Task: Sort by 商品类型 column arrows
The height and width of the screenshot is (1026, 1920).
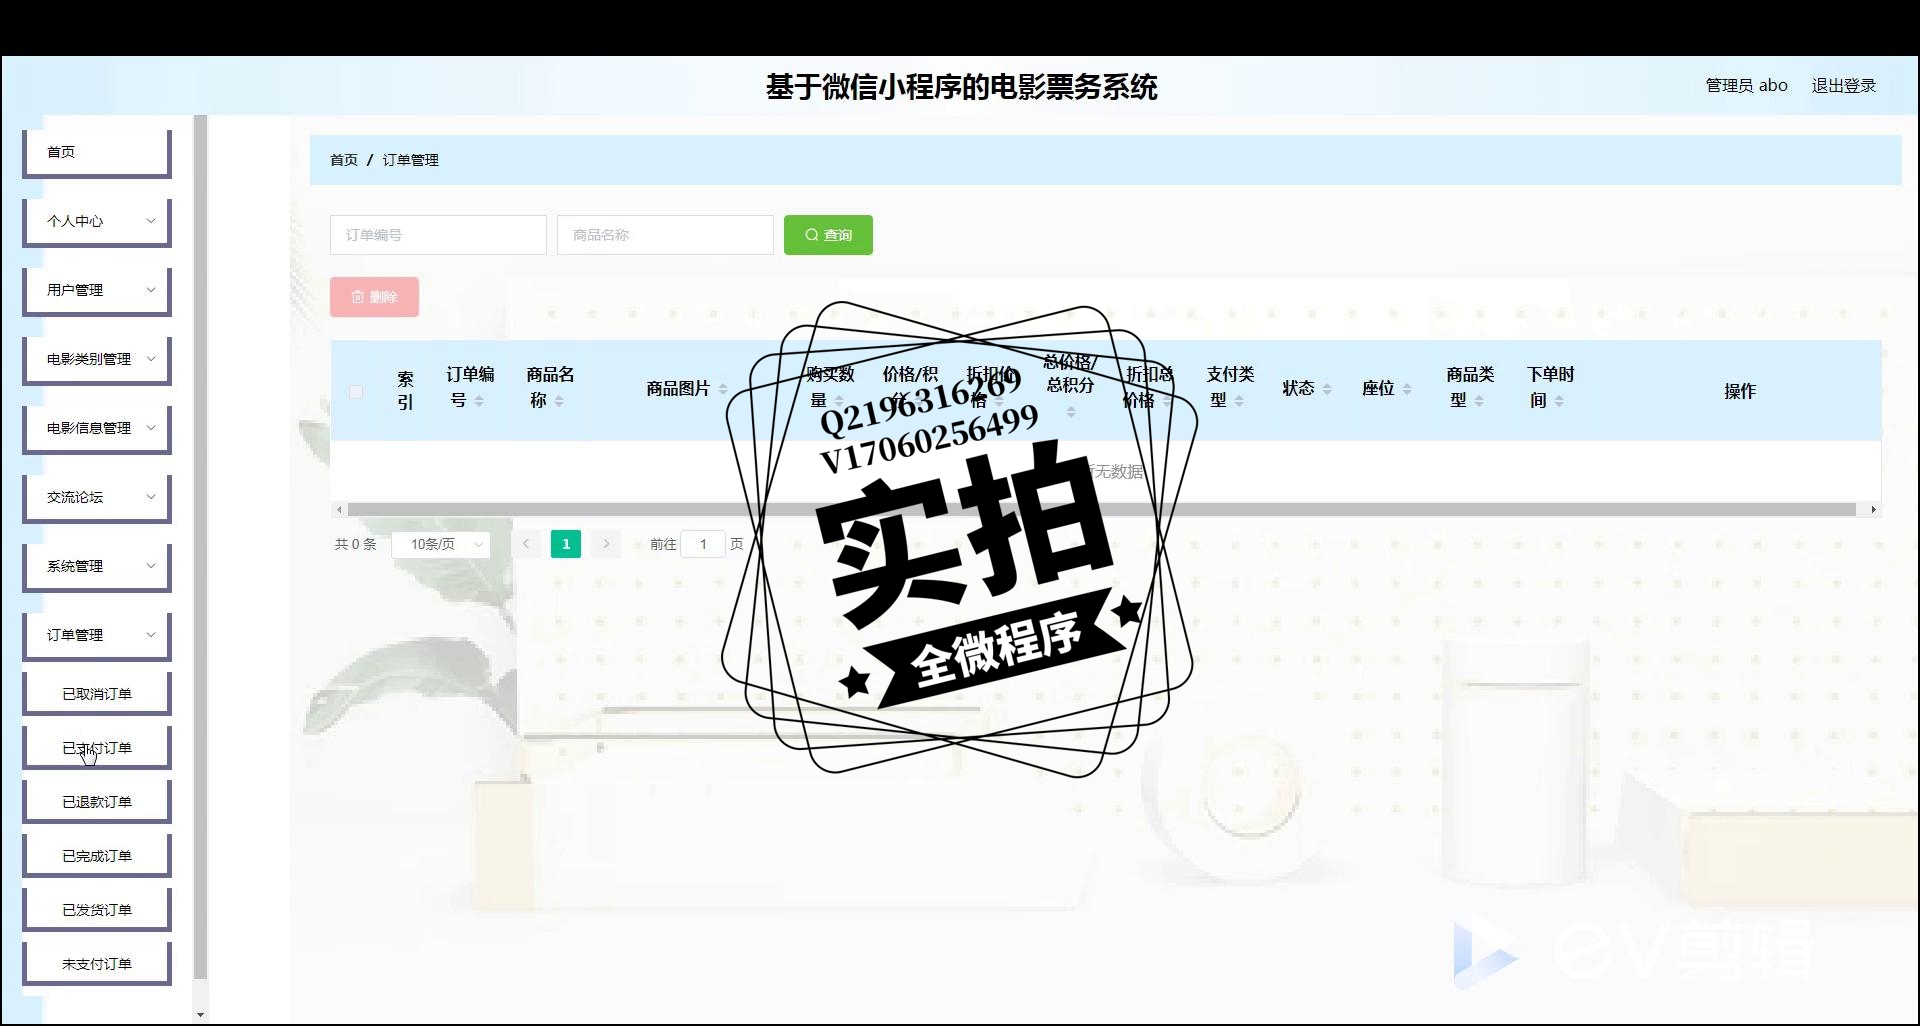Action: 1479,401
